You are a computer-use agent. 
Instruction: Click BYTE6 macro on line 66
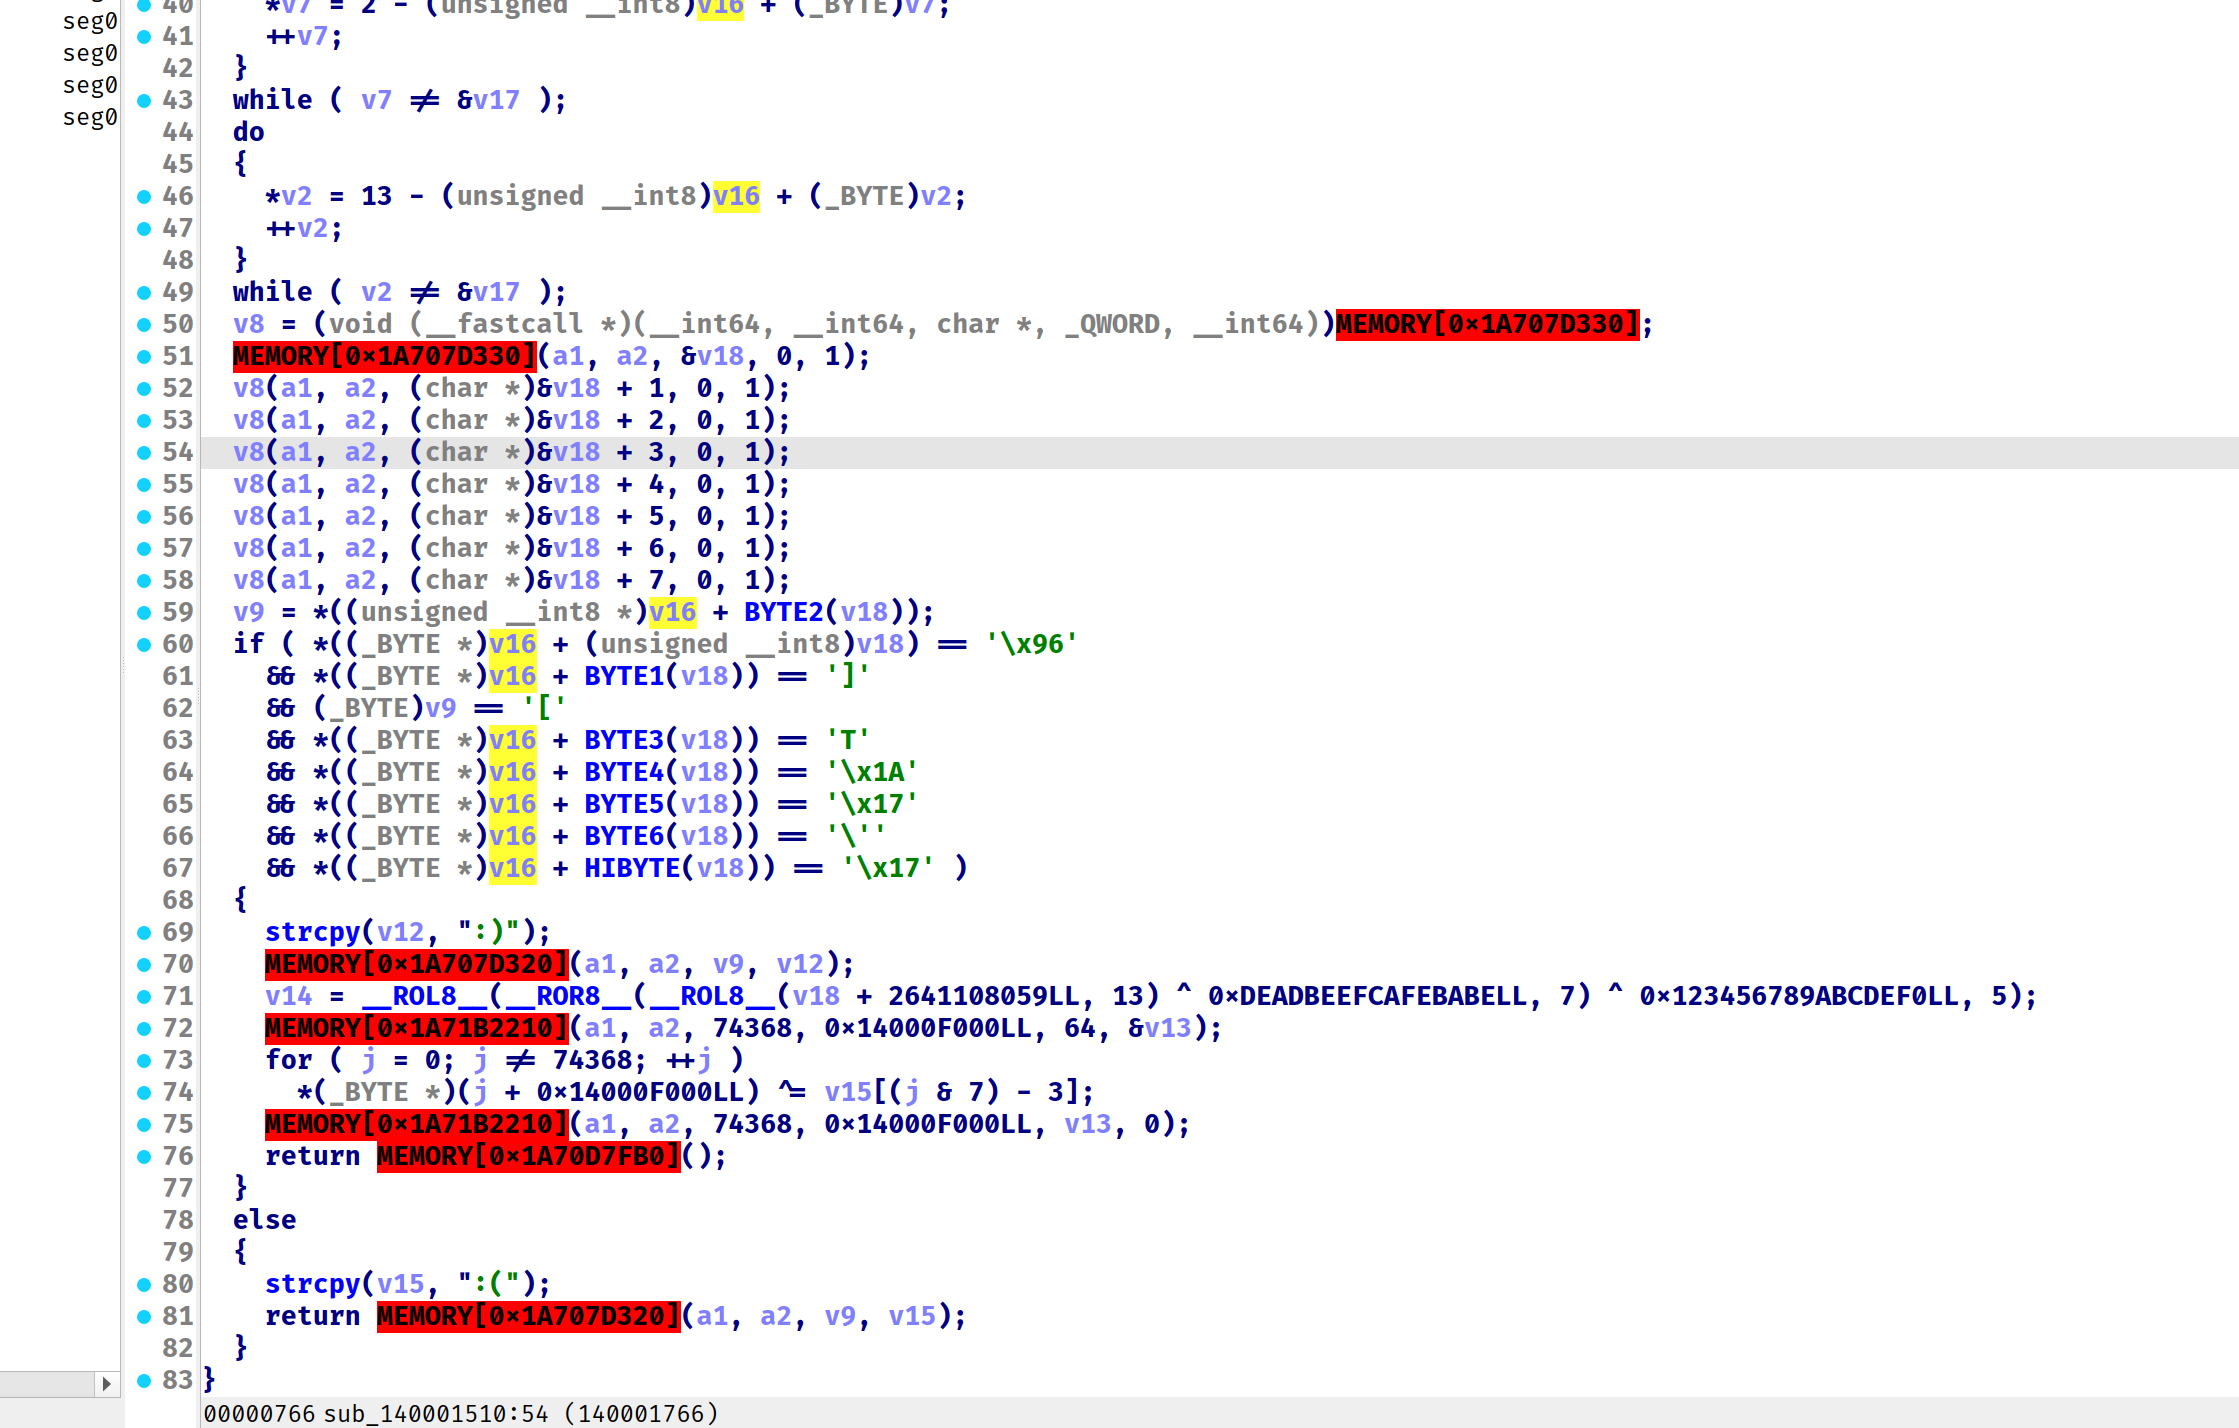(x=624, y=836)
